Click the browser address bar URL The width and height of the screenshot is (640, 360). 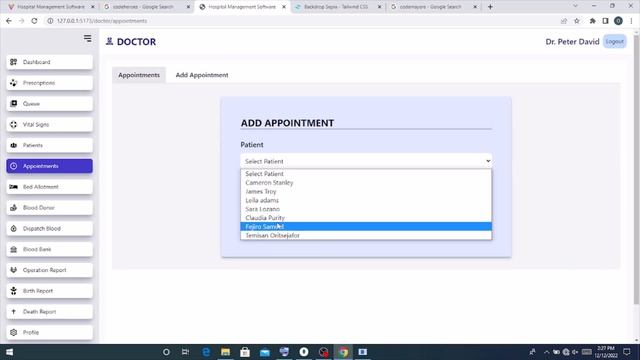click(102, 21)
